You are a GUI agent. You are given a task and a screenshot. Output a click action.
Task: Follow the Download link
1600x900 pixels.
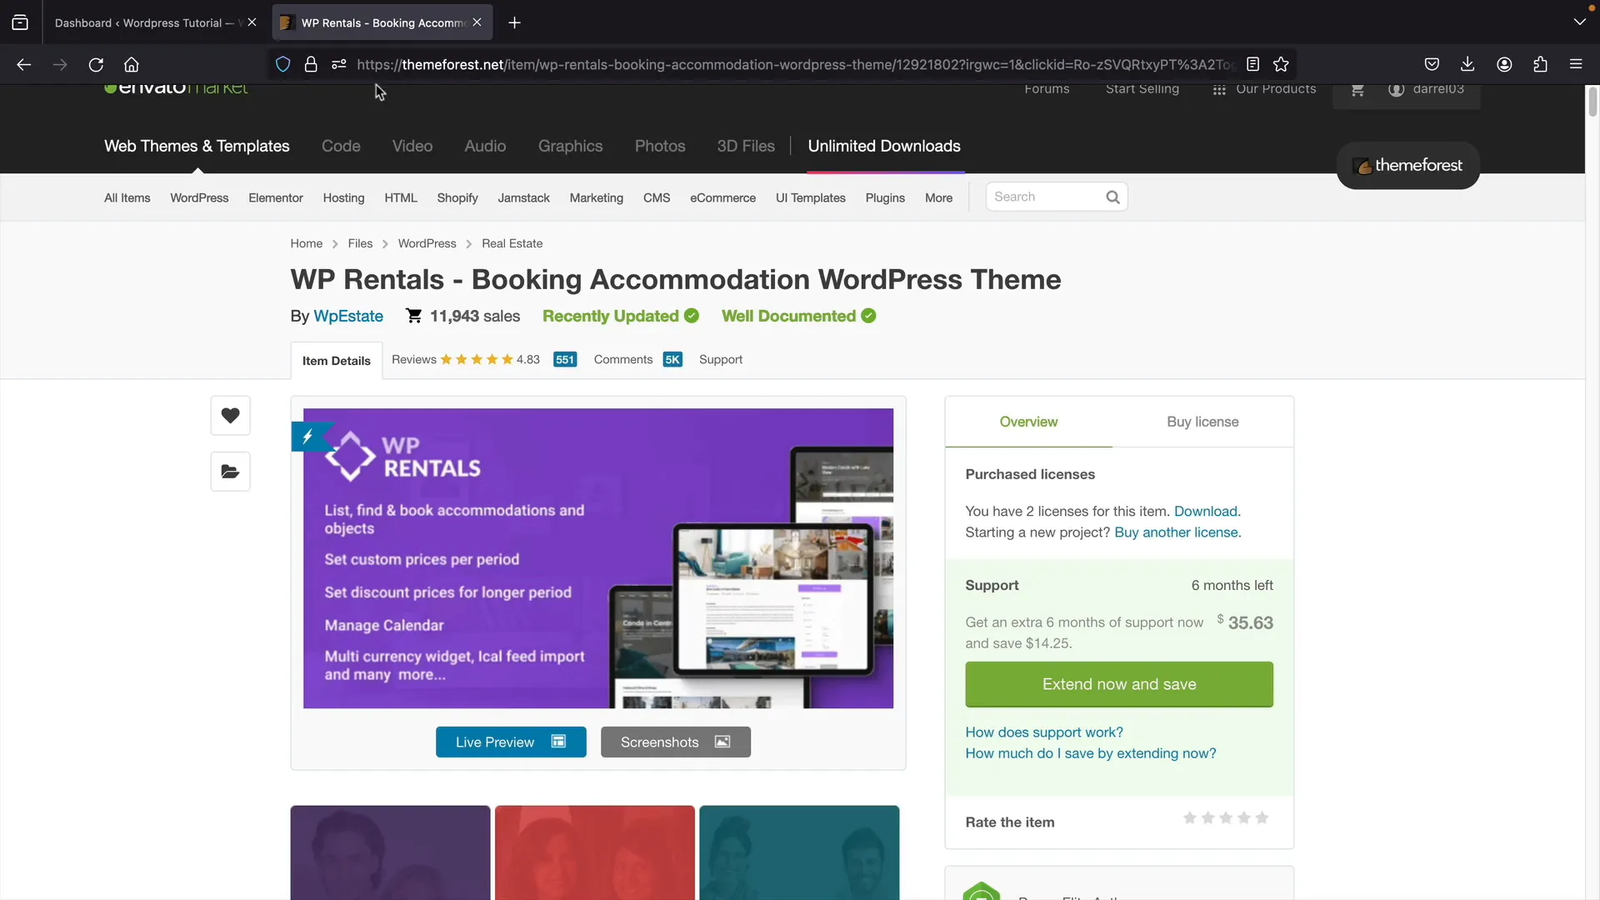[1206, 511]
